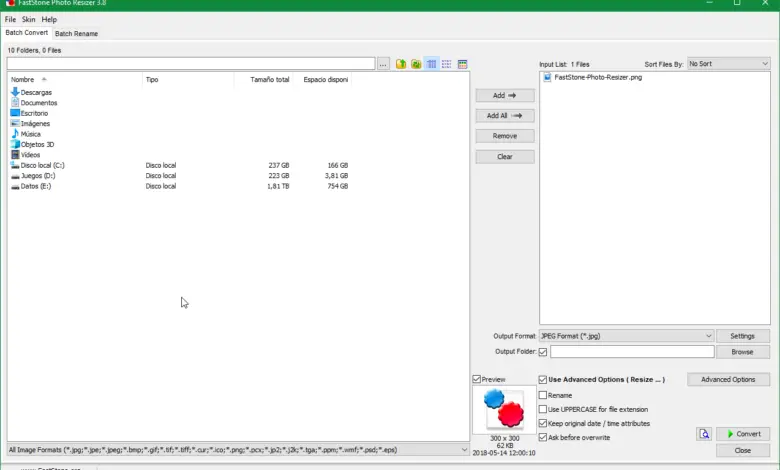This screenshot has width=780, height=470.
Task: Click the Remove button
Action: pyautogui.click(x=505, y=136)
